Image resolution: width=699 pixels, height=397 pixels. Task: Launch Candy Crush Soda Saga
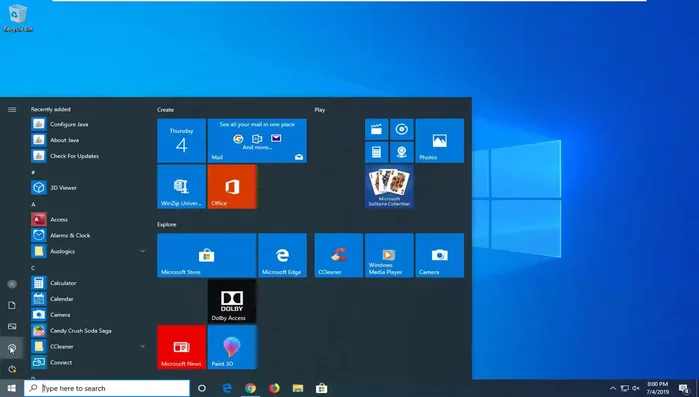tap(88, 331)
